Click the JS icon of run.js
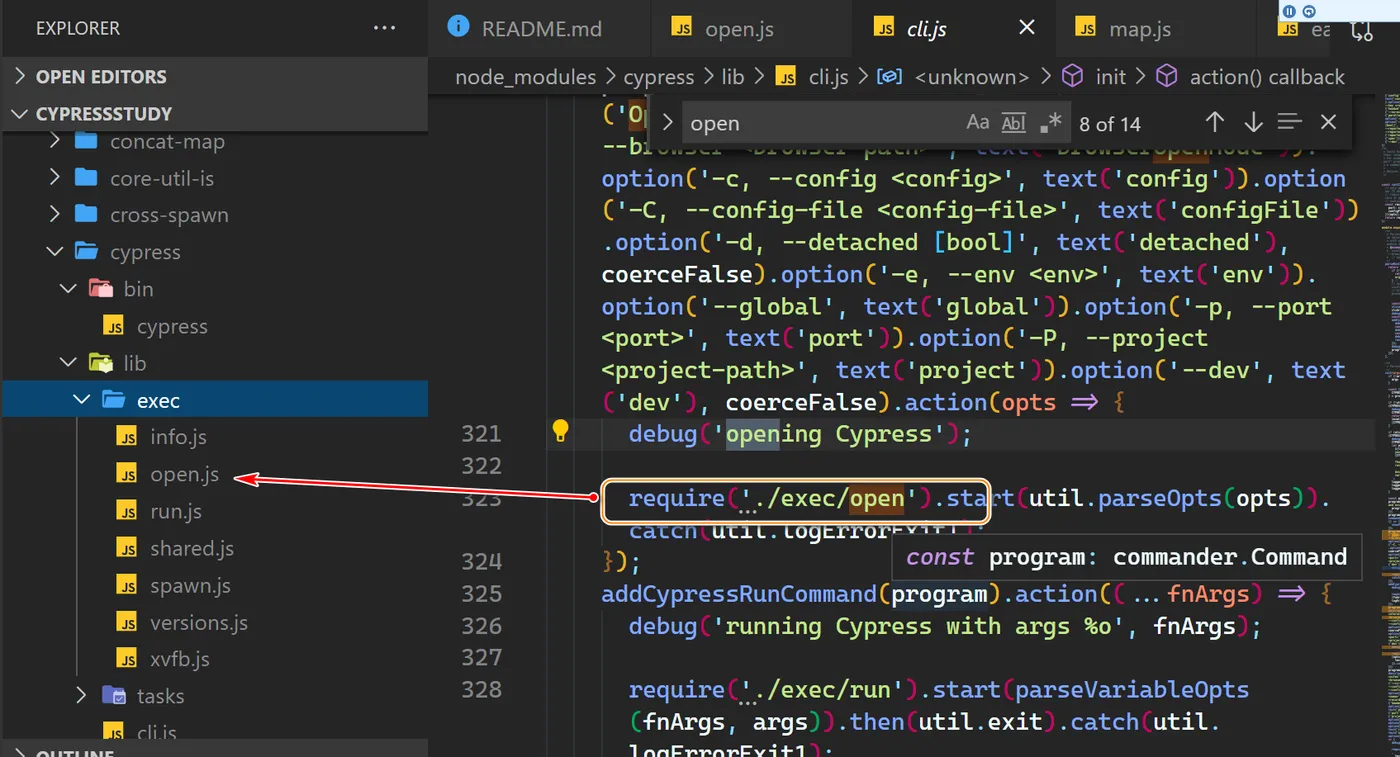The height and width of the screenshot is (757, 1400). pyautogui.click(x=127, y=511)
